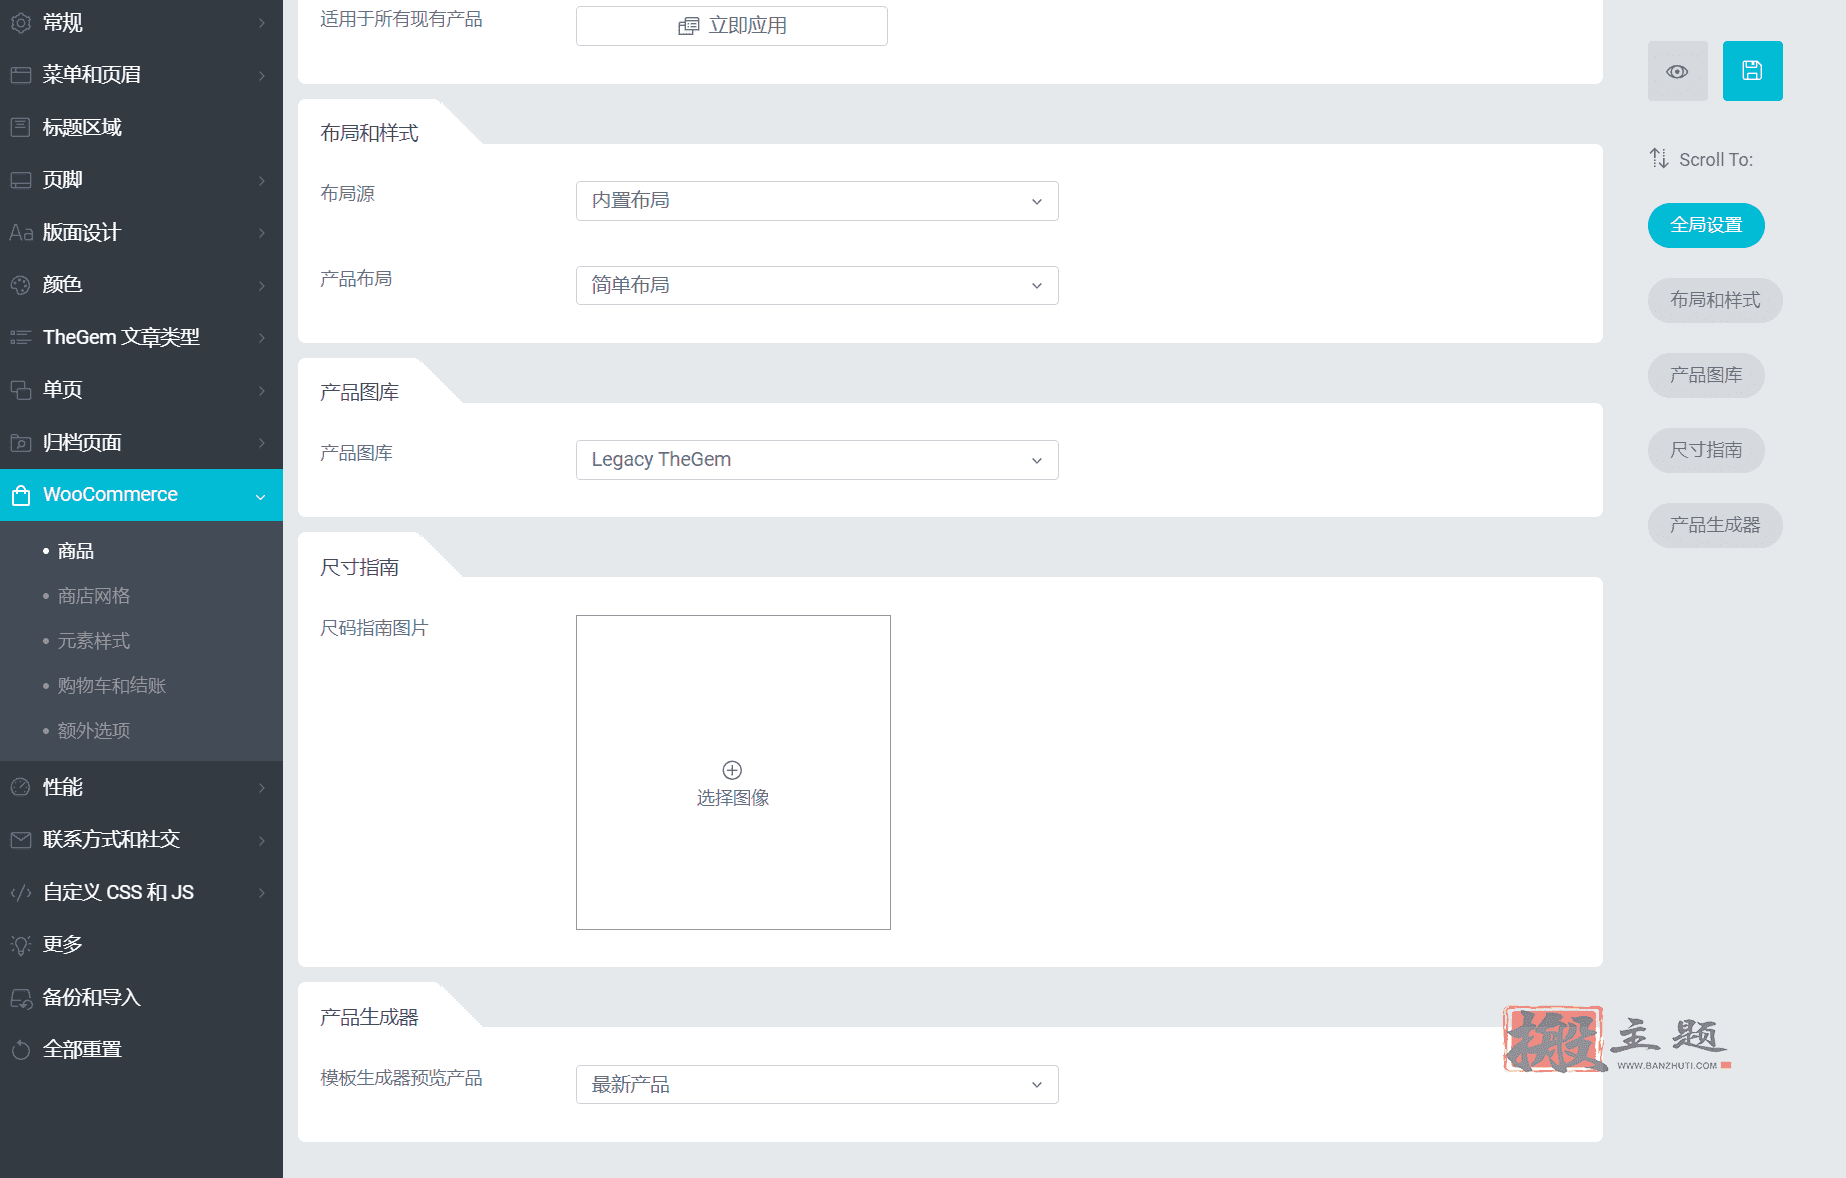1846x1178 pixels.
Task: Expand the 页脚 submenu chevron
Action: point(262,181)
